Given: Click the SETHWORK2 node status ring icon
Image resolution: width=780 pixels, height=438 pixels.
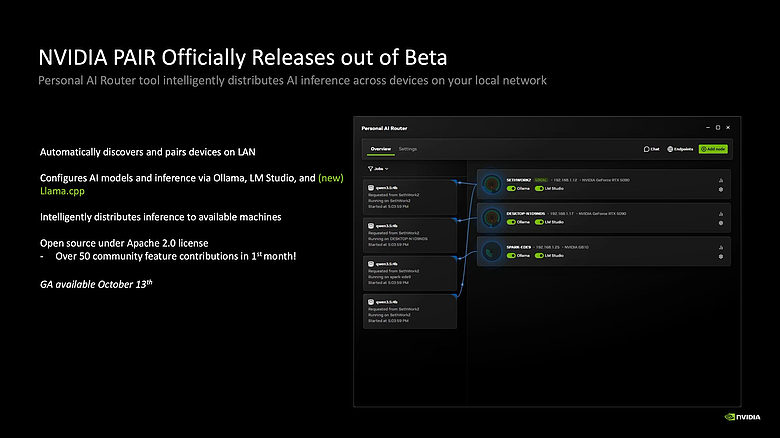Looking at the screenshot, I should [491, 184].
